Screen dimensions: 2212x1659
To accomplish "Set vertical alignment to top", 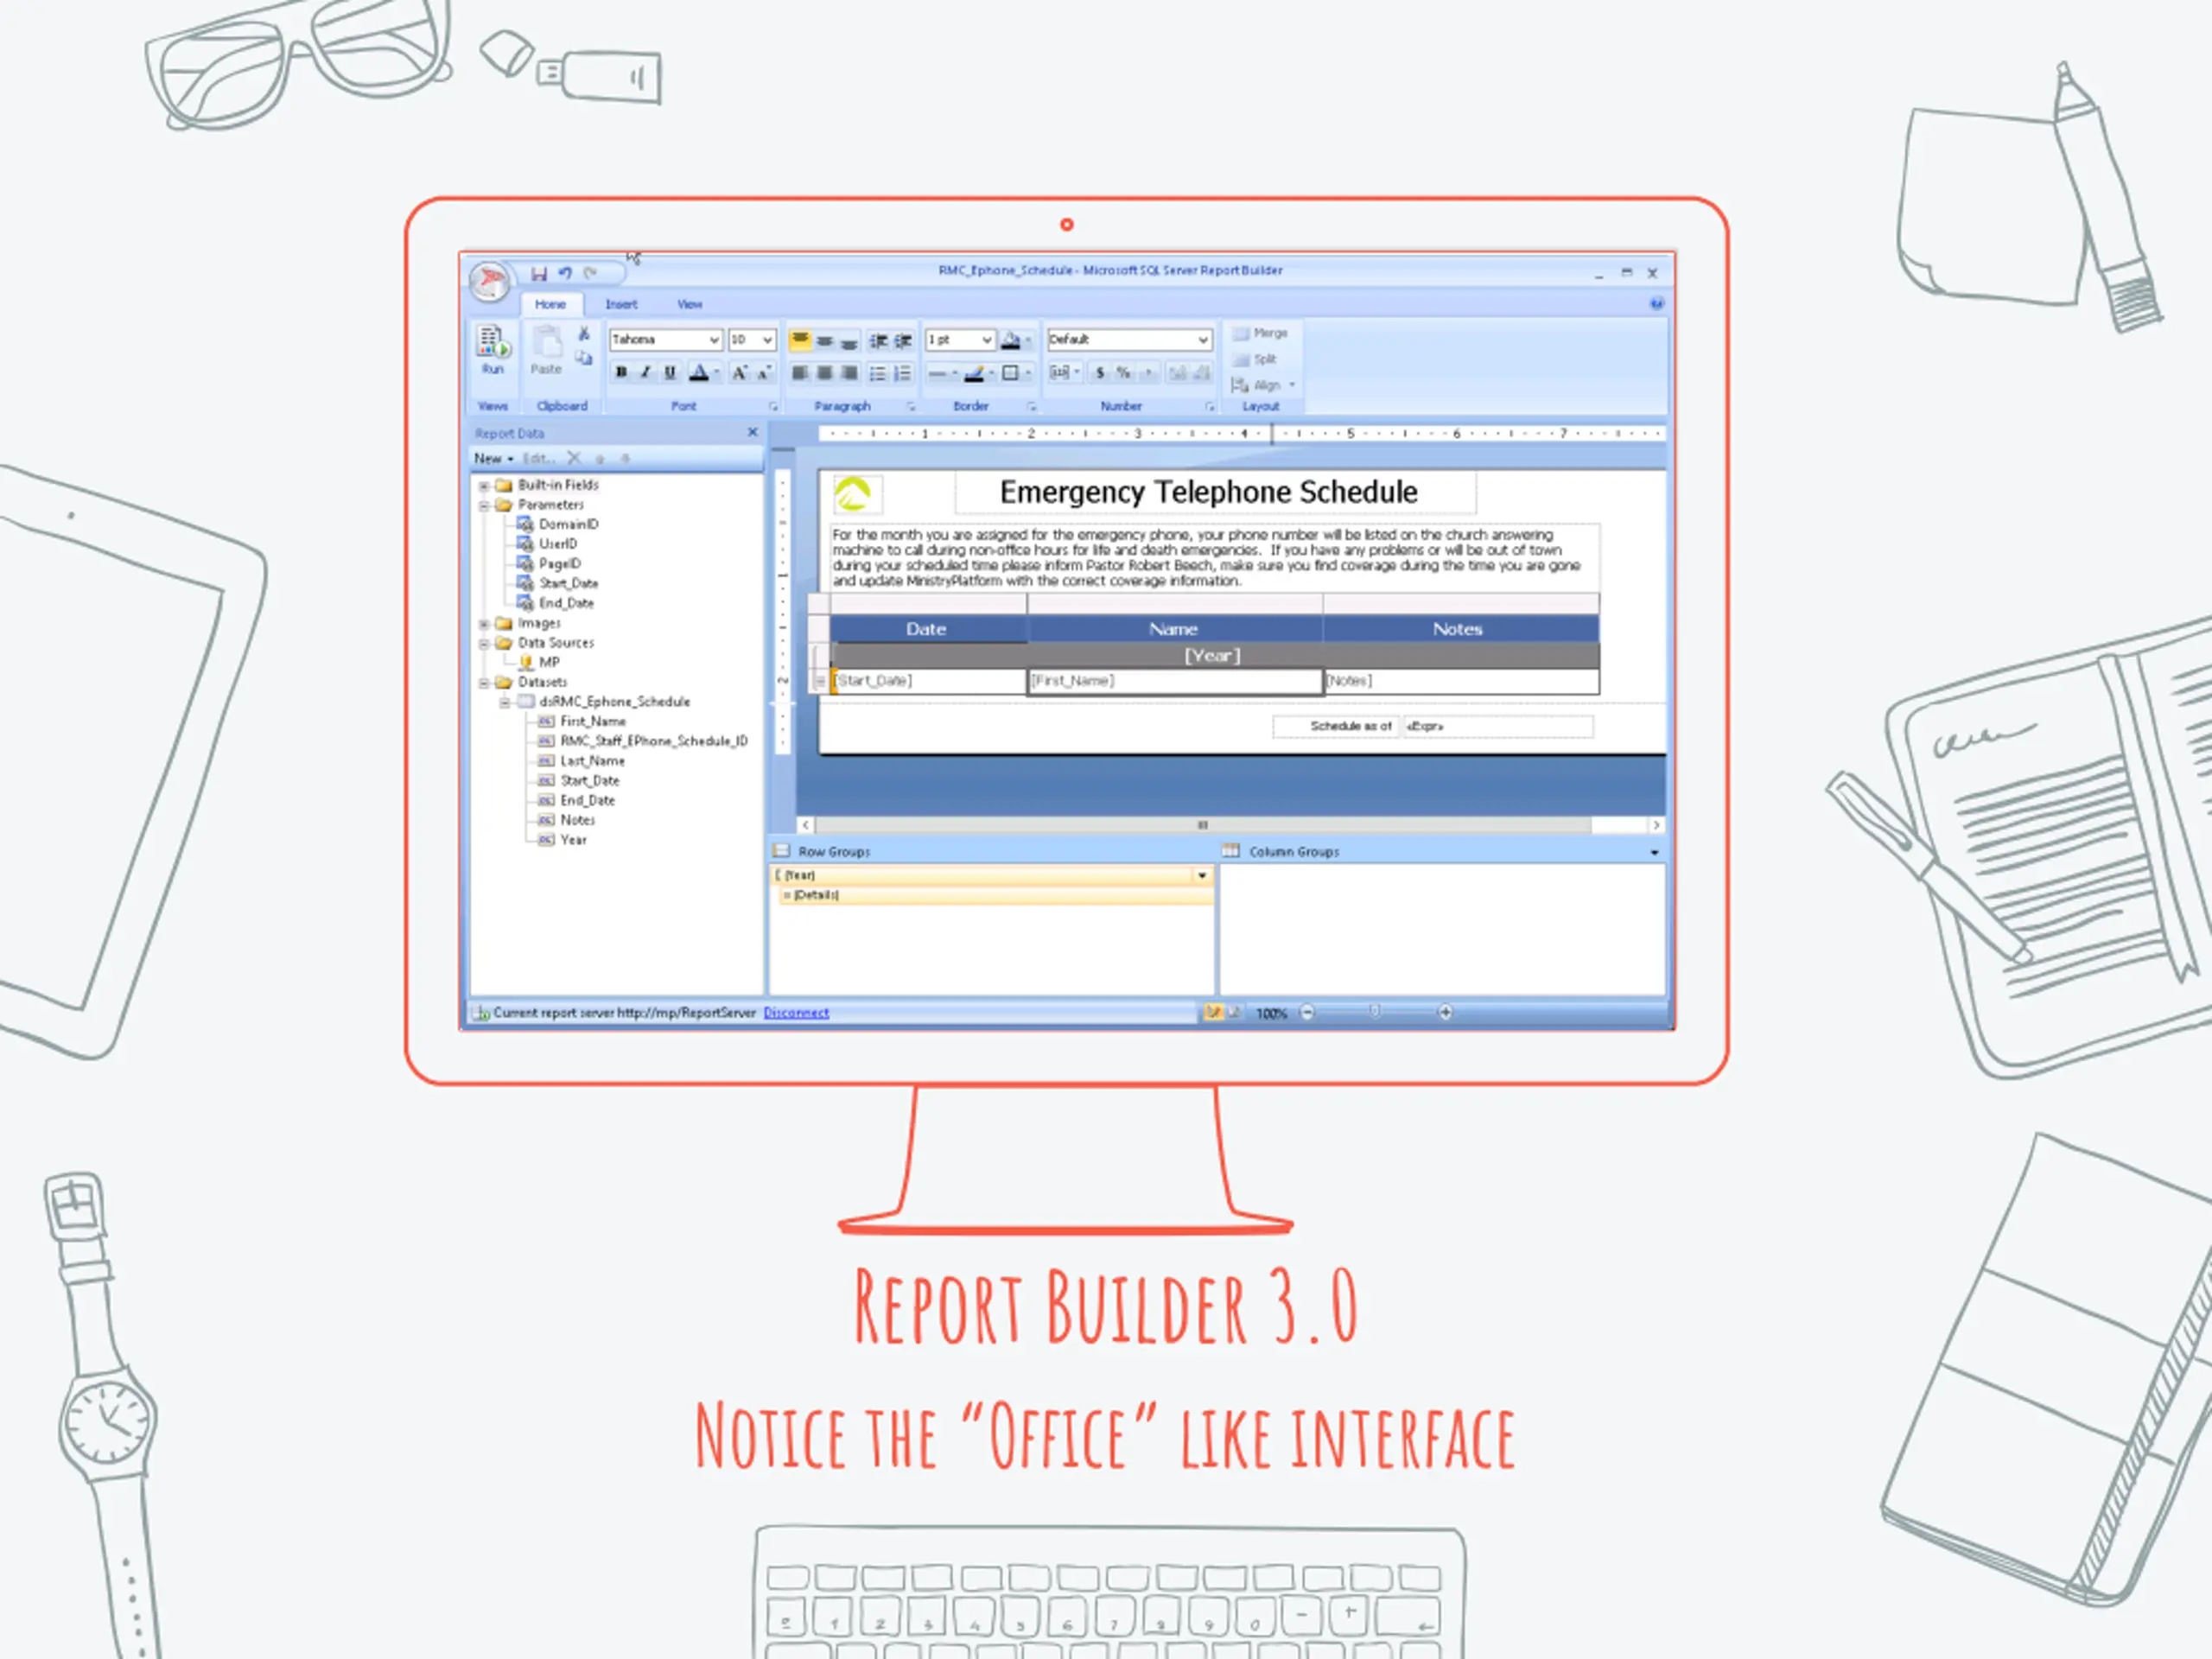I will pyautogui.click(x=800, y=341).
